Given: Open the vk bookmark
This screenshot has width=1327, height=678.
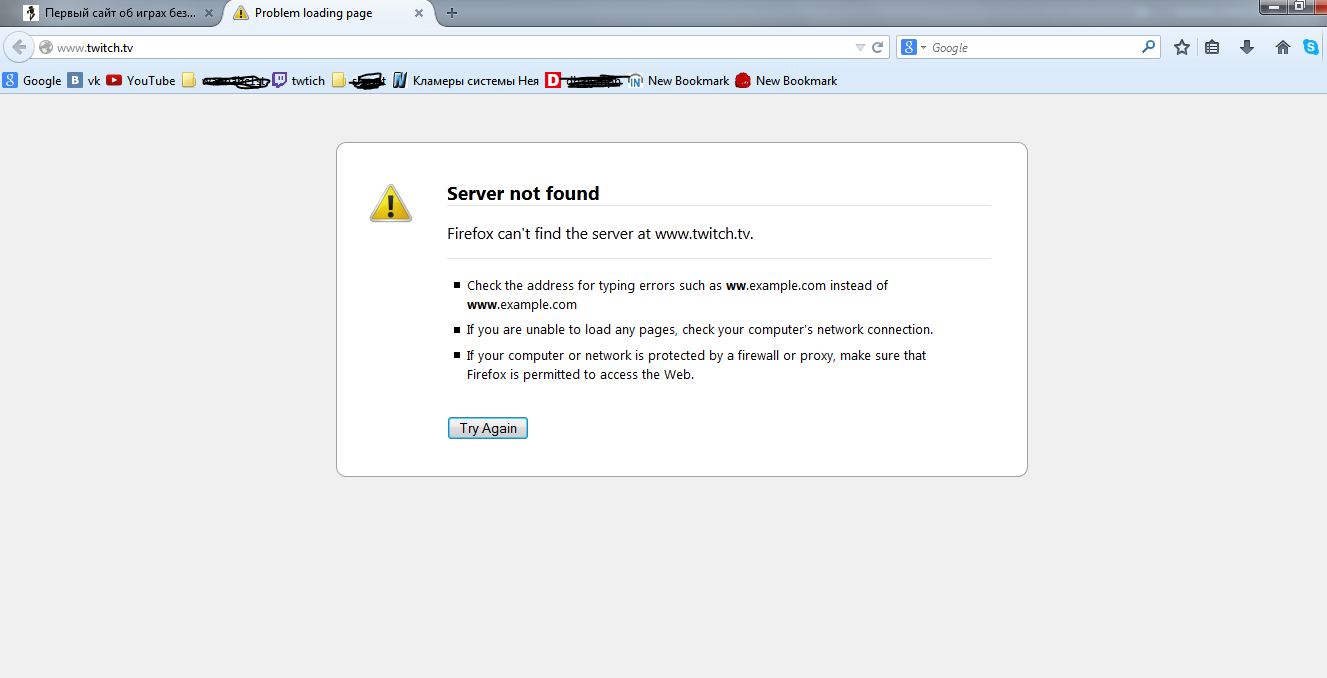Looking at the screenshot, I should [x=84, y=81].
